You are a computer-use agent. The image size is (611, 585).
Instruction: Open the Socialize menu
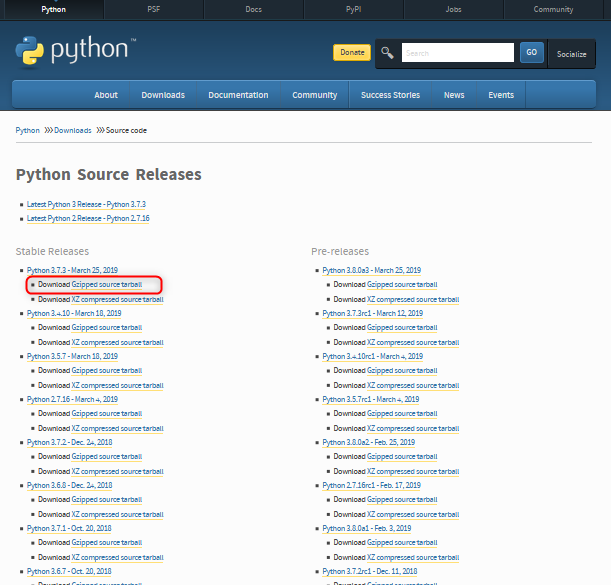tap(571, 54)
